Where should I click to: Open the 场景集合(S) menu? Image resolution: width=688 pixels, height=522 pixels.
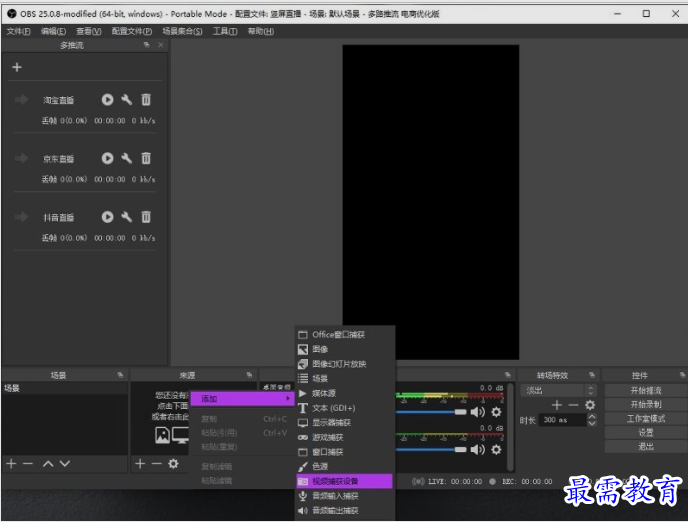click(x=182, y=31)
